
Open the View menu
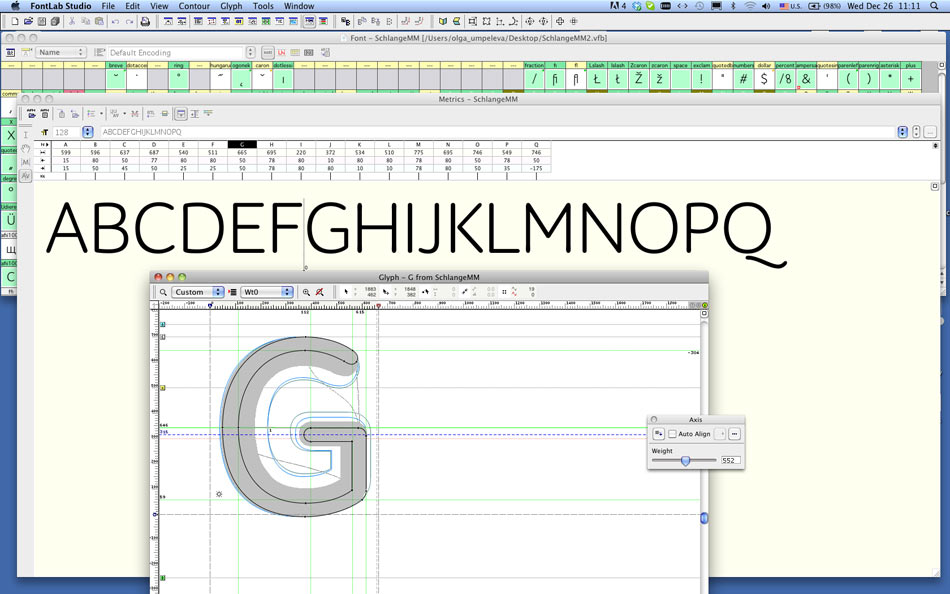pyautogui.click(x=159, y=6)
